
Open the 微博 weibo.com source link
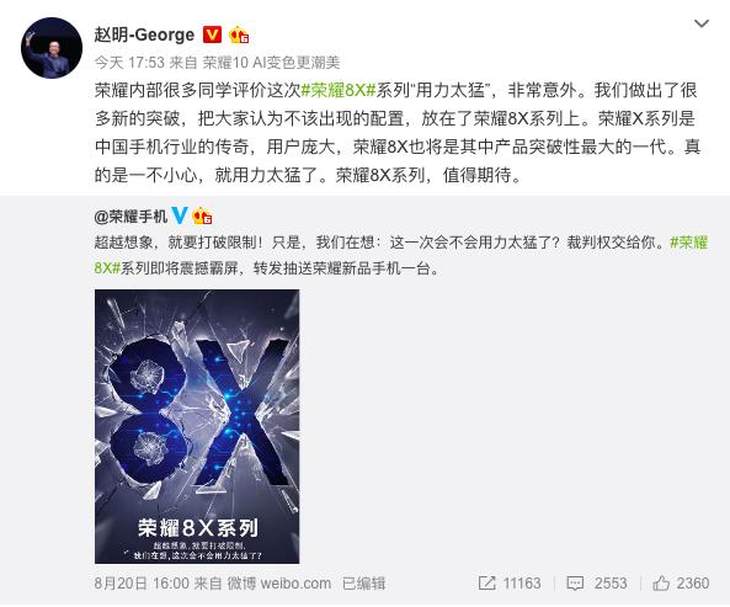[279, 583]
